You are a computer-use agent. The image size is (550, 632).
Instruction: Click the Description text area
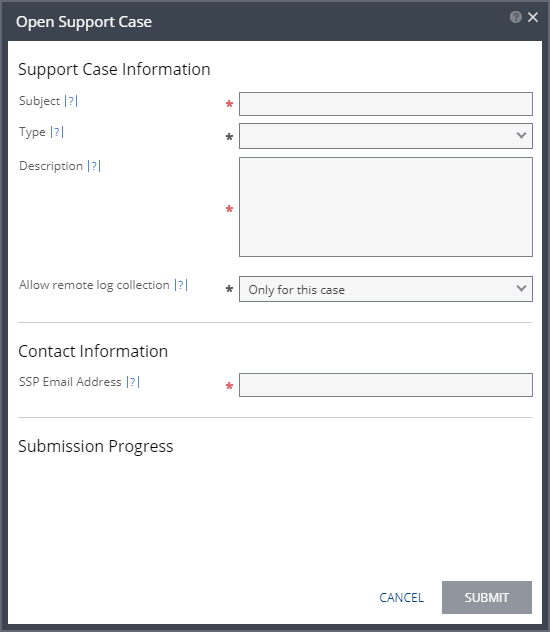pyautogui.click(x=386, y=207)
